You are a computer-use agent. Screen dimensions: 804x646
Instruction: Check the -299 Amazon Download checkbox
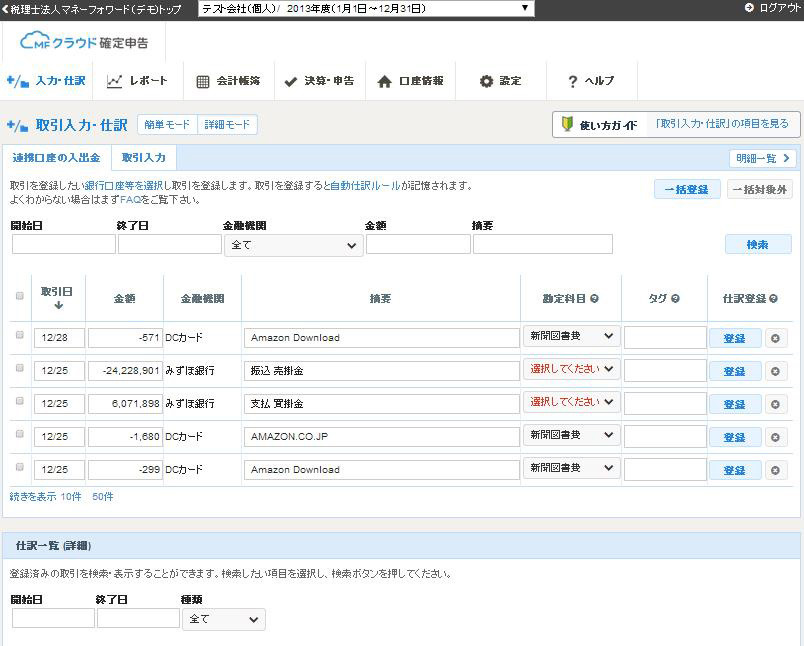[x=19, y=467]
